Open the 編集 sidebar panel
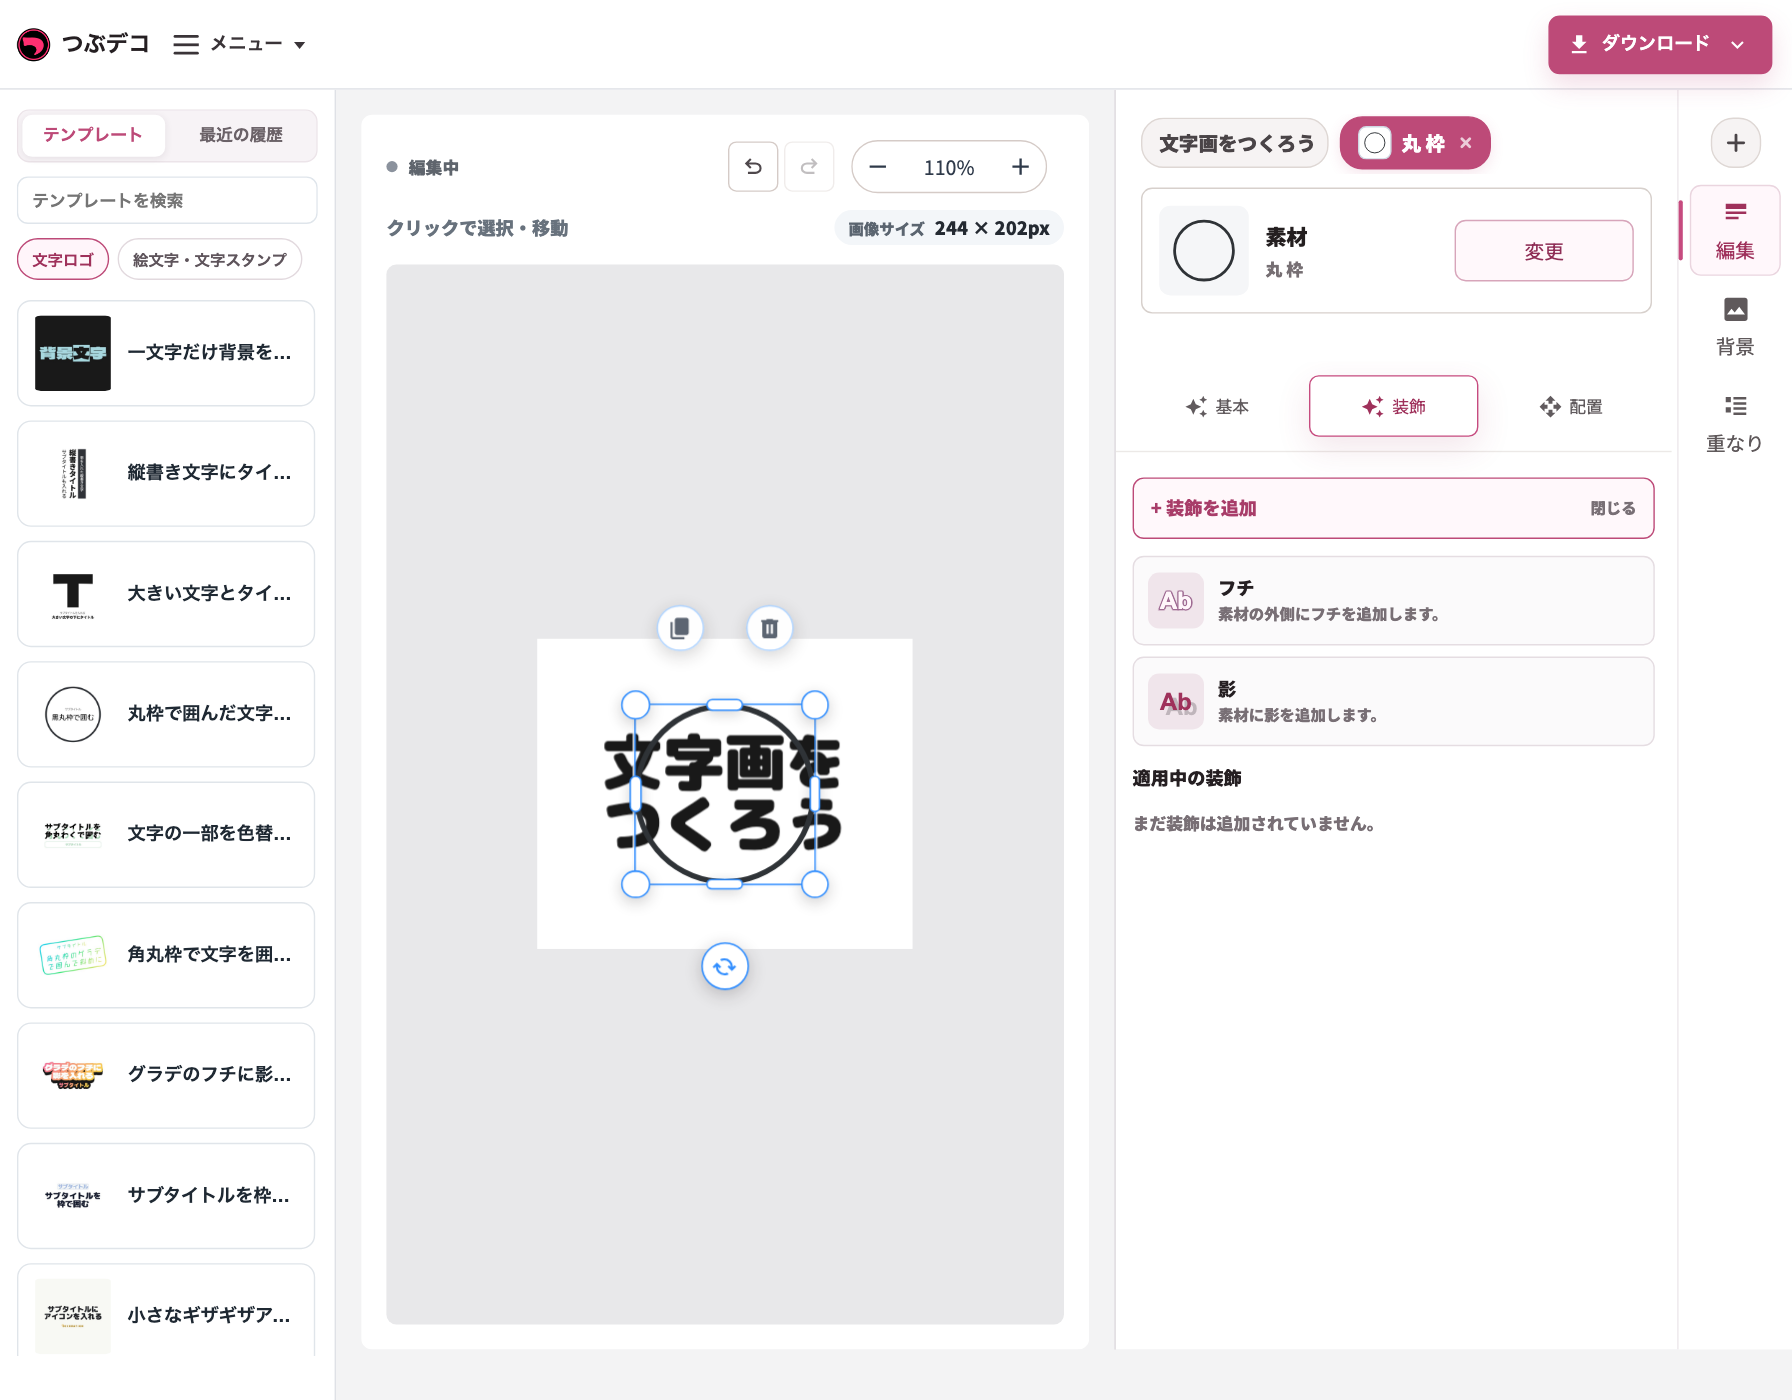The width and height of the screenshot is (1792, 1400). tap(1735, 230)
